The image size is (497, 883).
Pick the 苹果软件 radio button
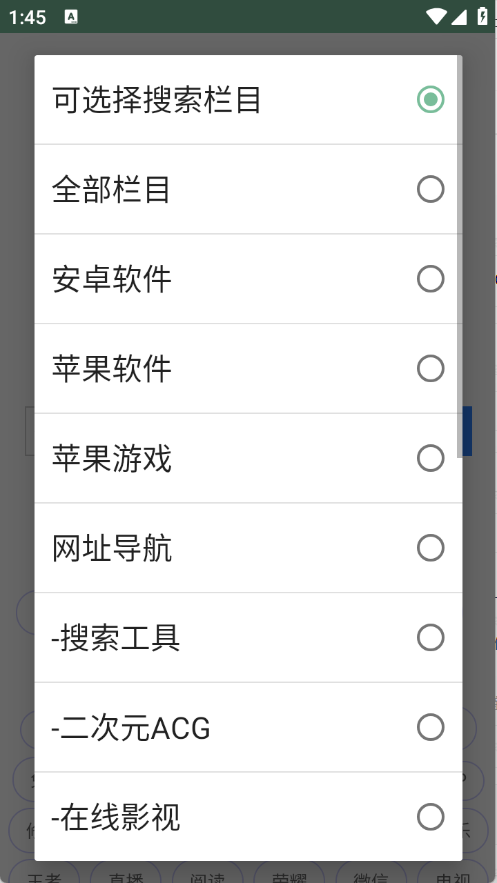431,369
